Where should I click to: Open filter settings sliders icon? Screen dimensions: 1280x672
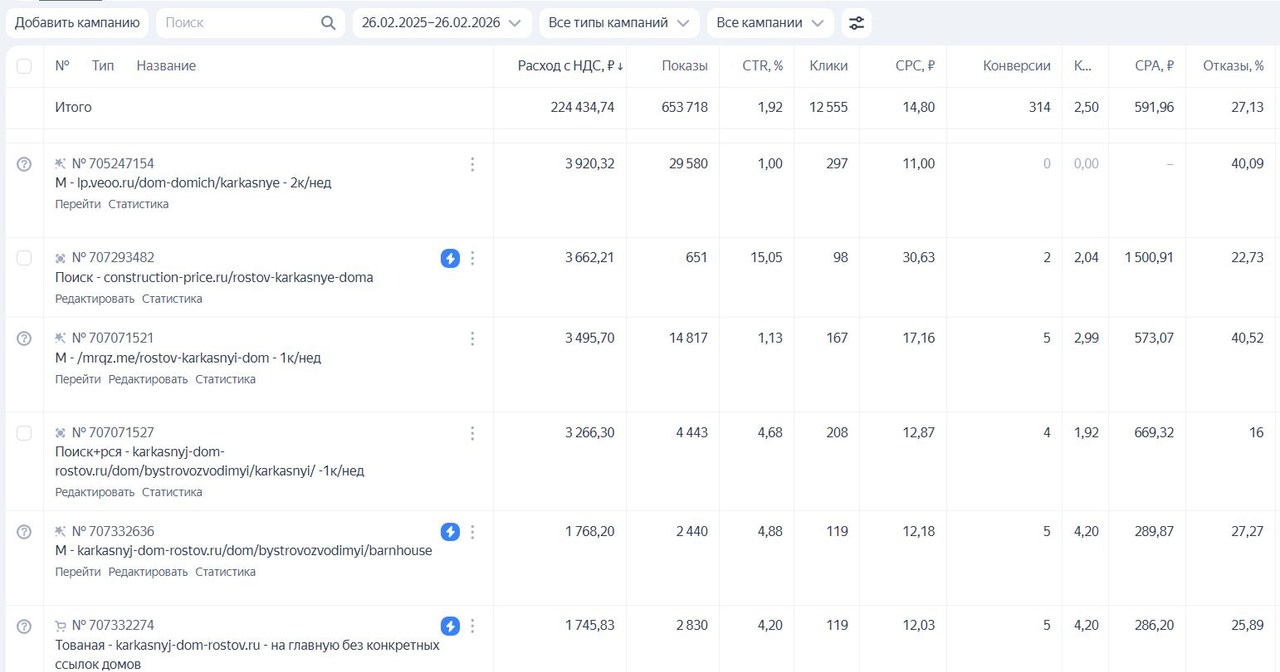pyautogui.click(x=856, y=23)
